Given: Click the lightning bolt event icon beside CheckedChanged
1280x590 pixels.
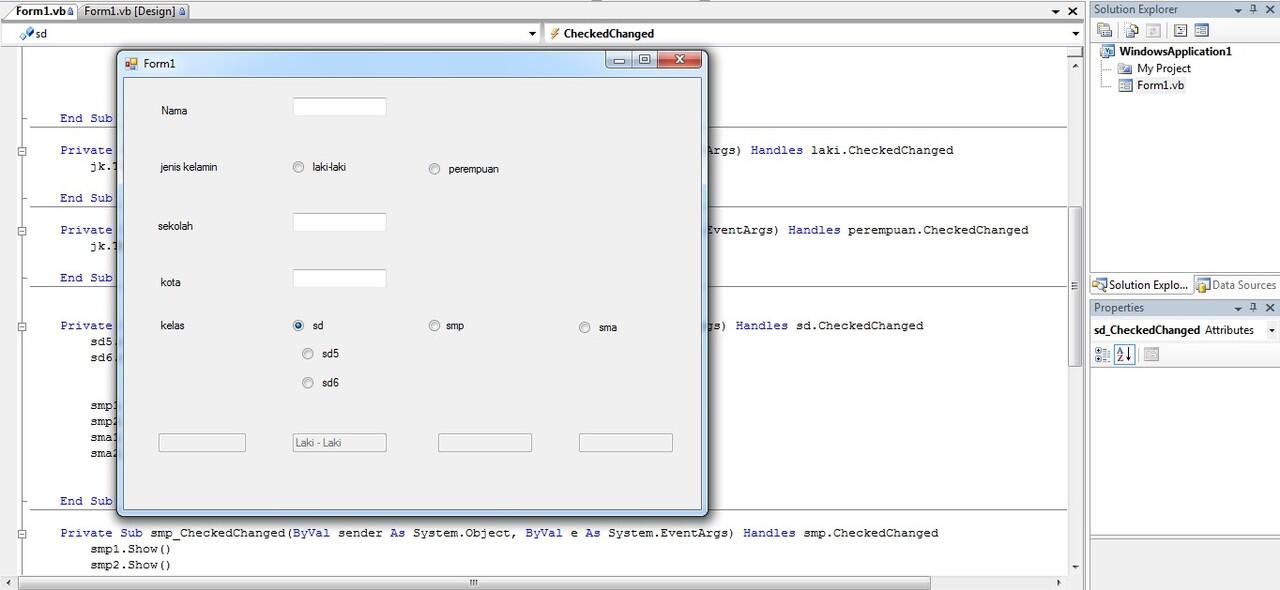Looking at the screenshot, I should [555, 33].
